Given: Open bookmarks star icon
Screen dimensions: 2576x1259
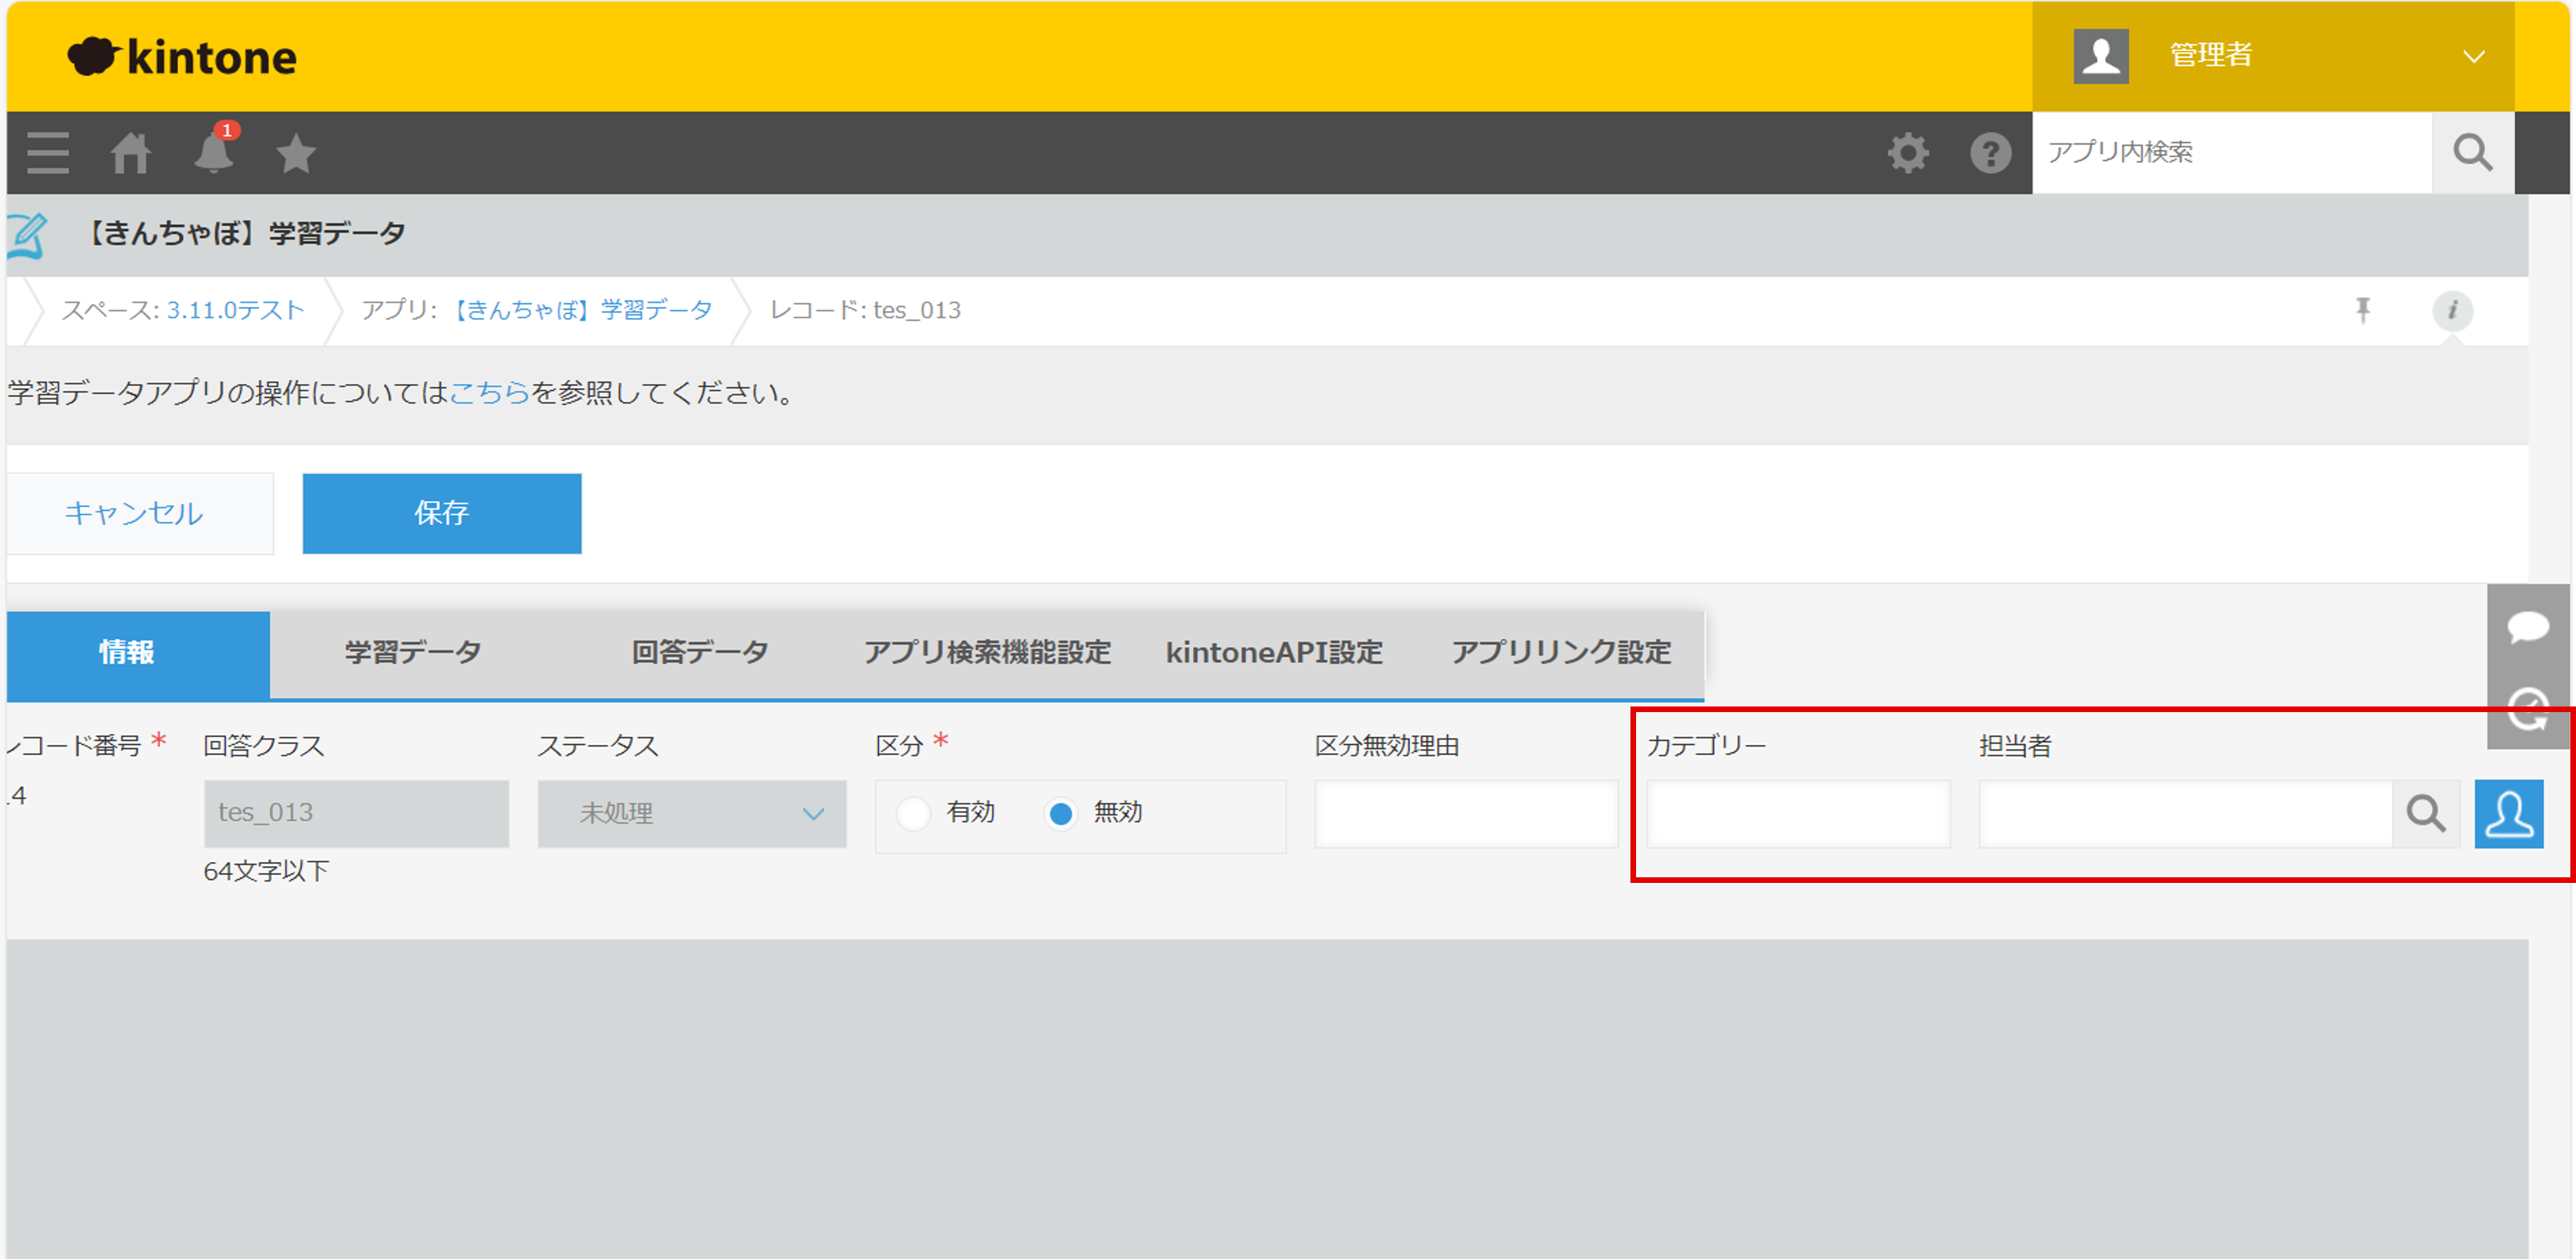Looking at the screenshot, I should coord(296,153).
